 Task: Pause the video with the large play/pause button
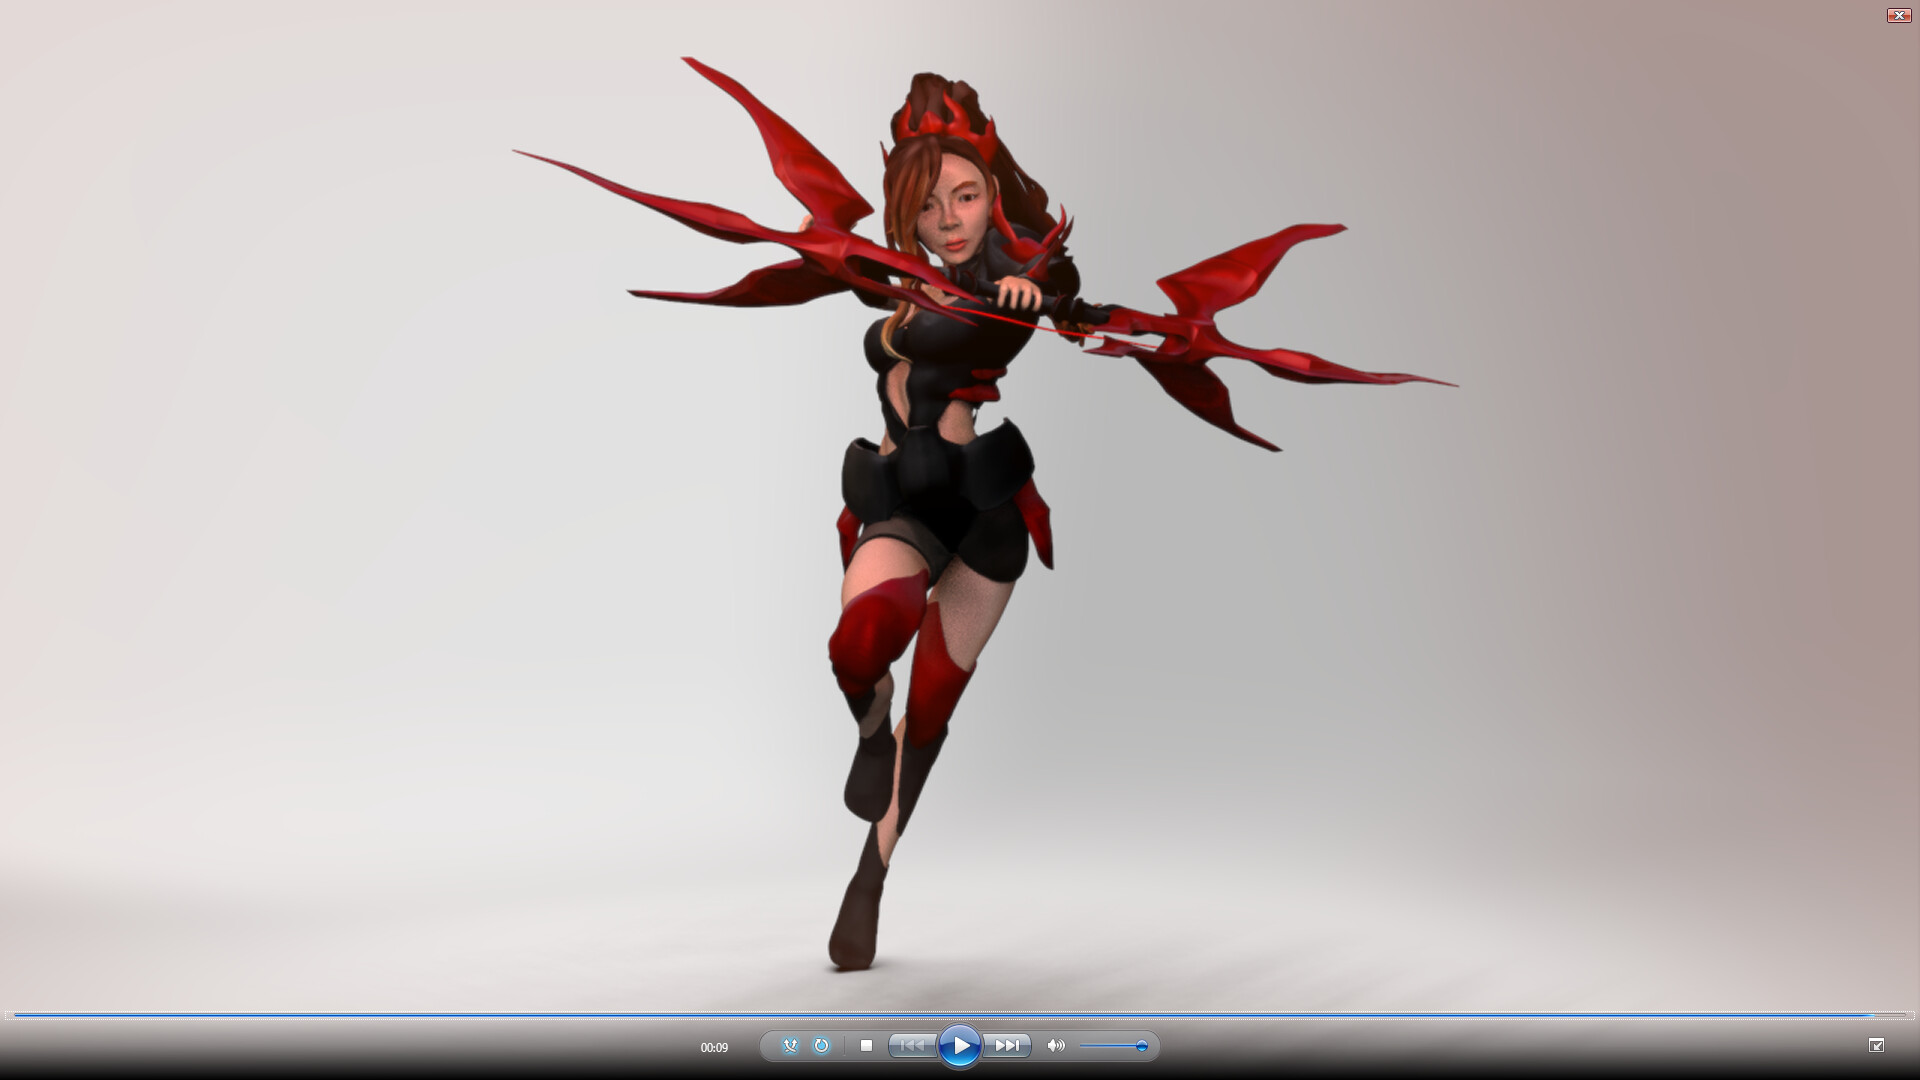coord(962,1045)
